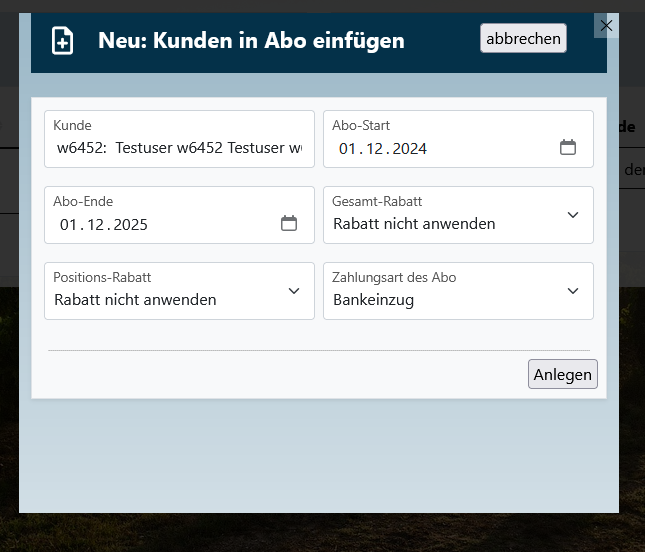Open calendar picker for Abo-Ende
645x552 pixels.
pyautogui.click(x=289, y=224)
